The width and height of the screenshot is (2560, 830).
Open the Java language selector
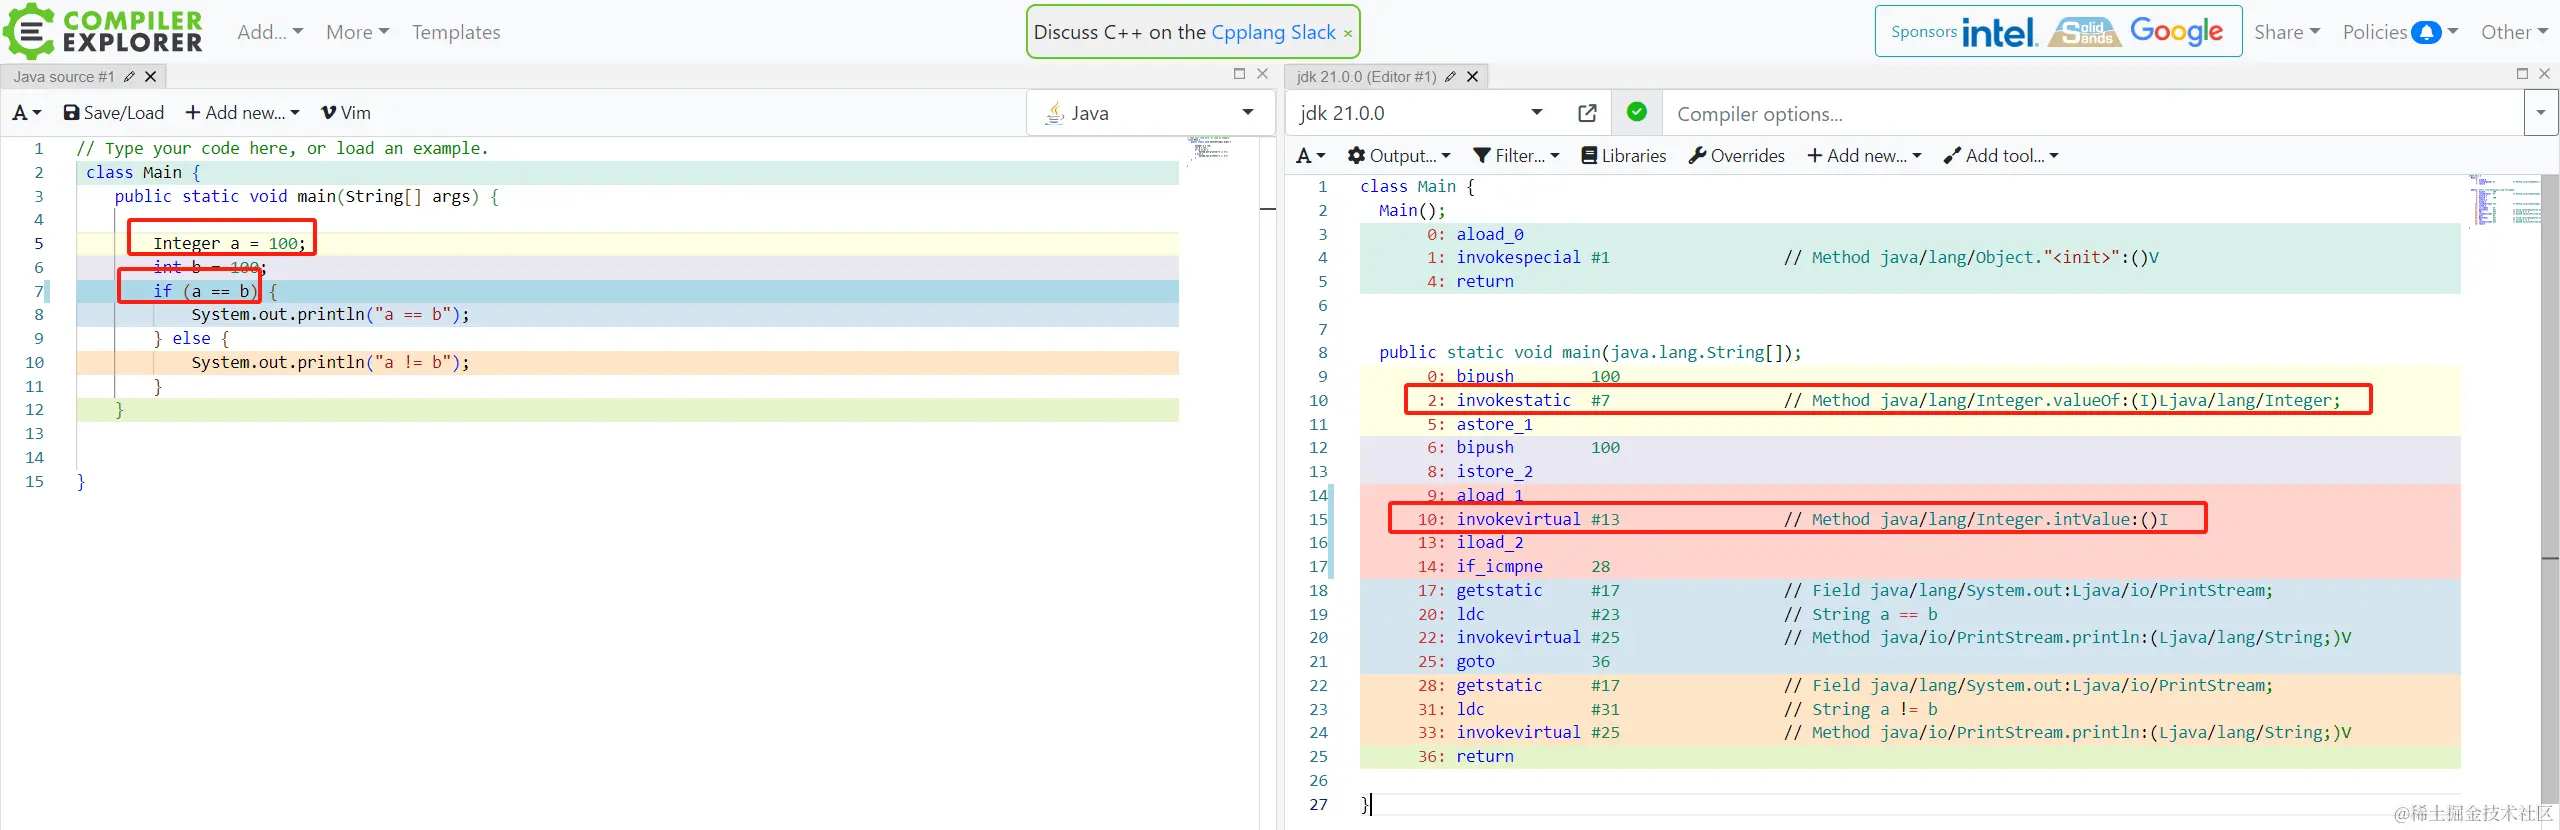point(1149,113)
